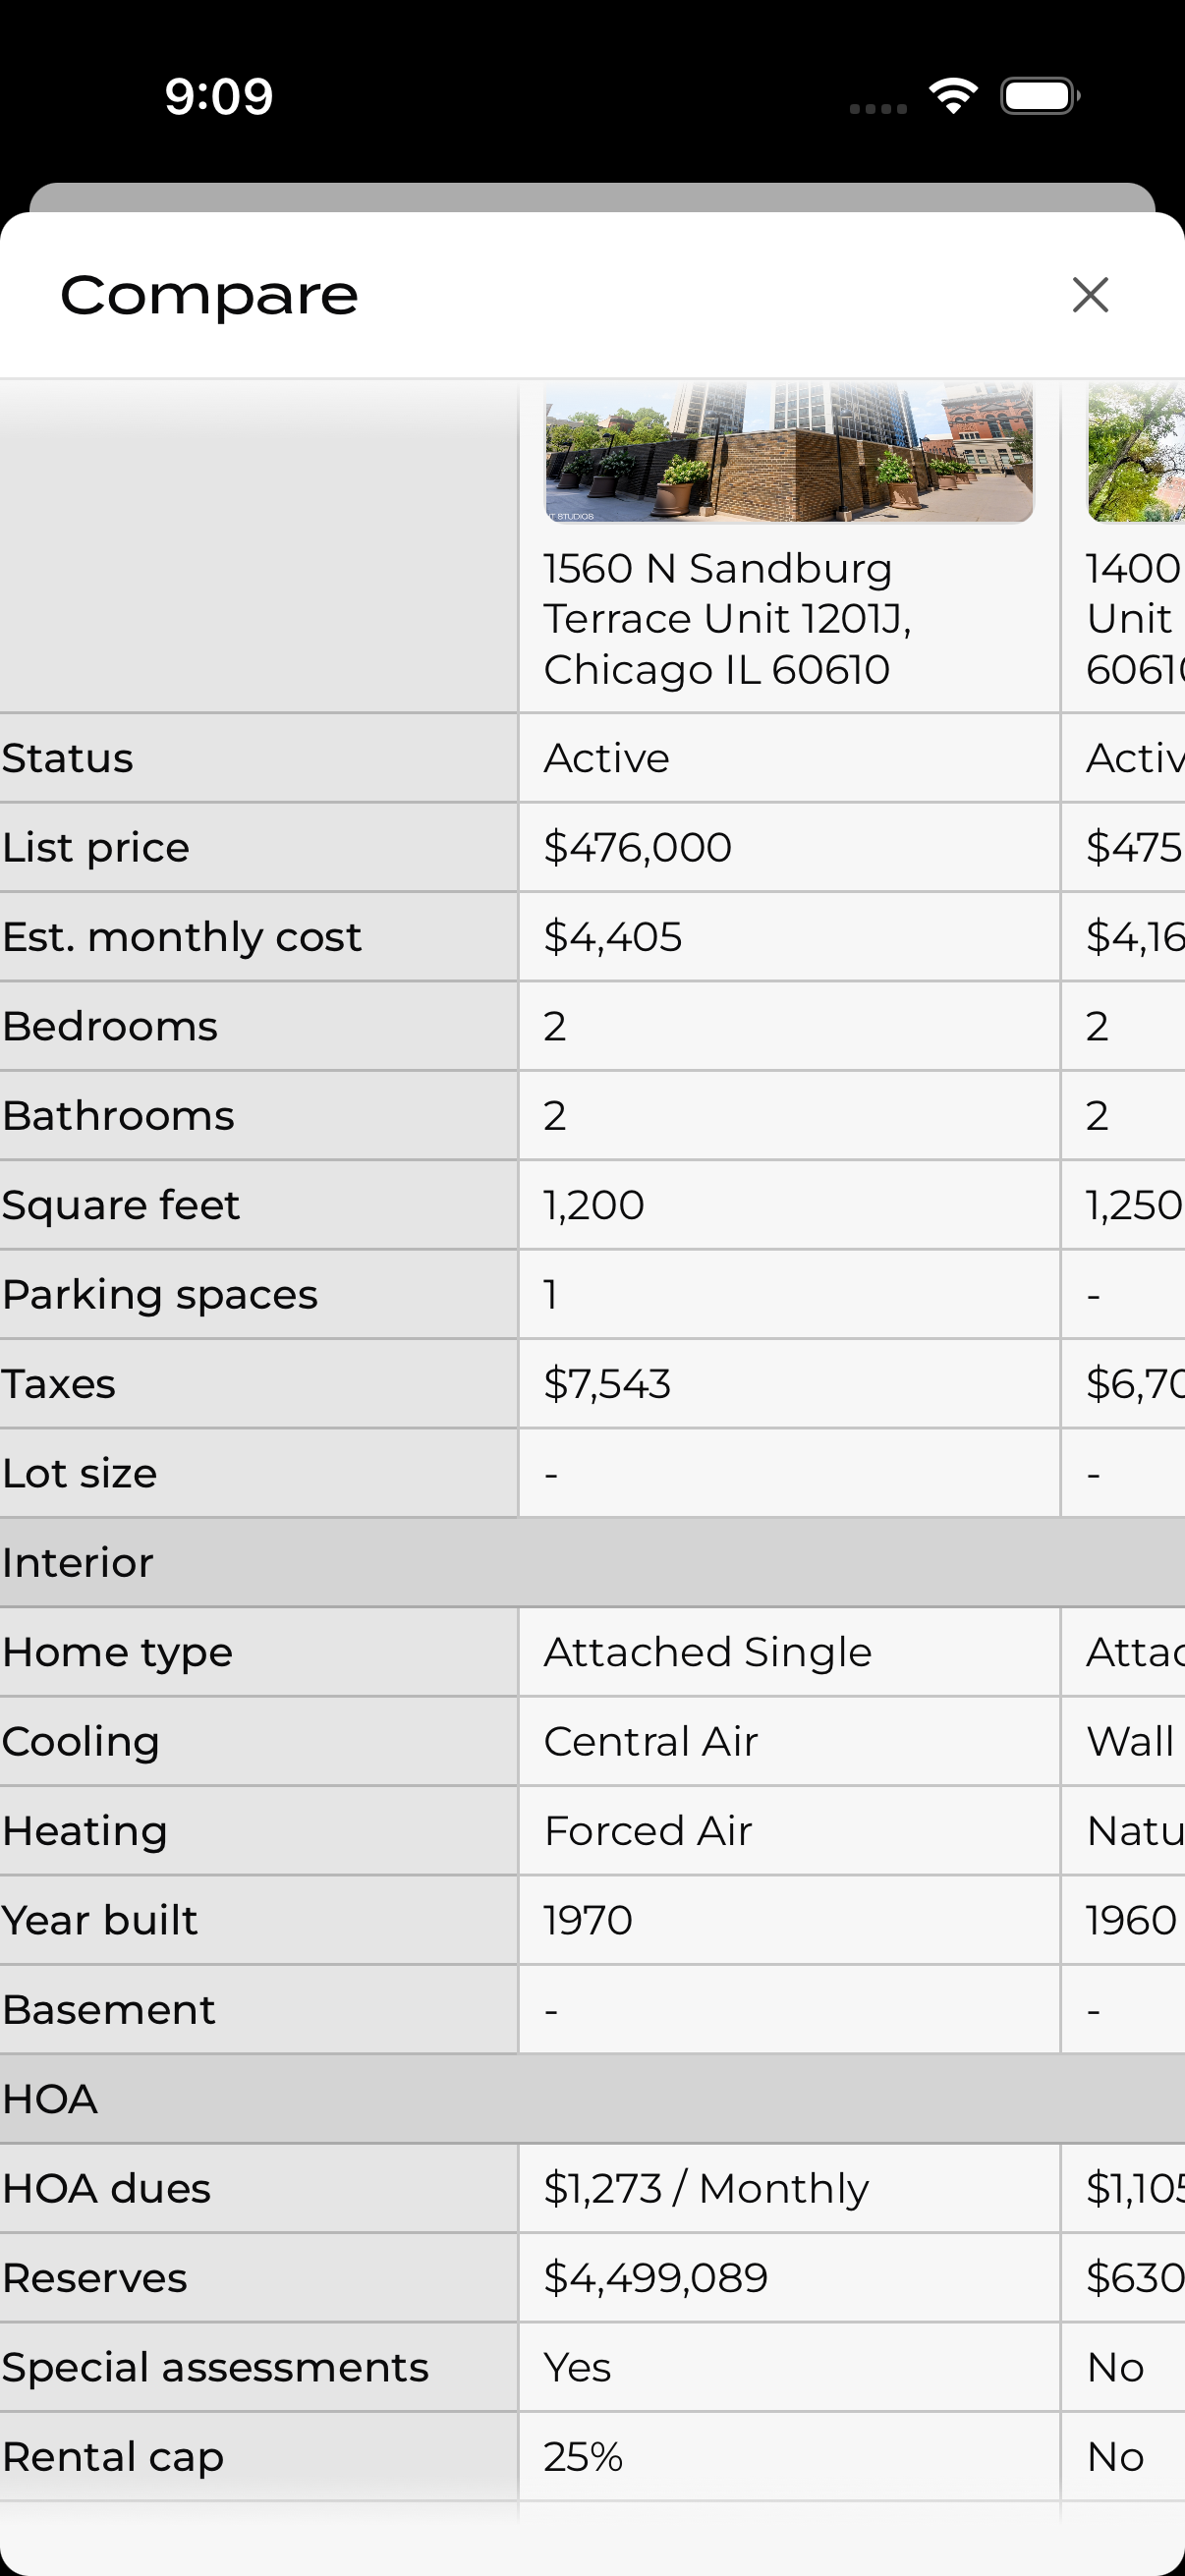
Task: Tap the $4,499,089 reserves value
Action: tap(655, 2278)
